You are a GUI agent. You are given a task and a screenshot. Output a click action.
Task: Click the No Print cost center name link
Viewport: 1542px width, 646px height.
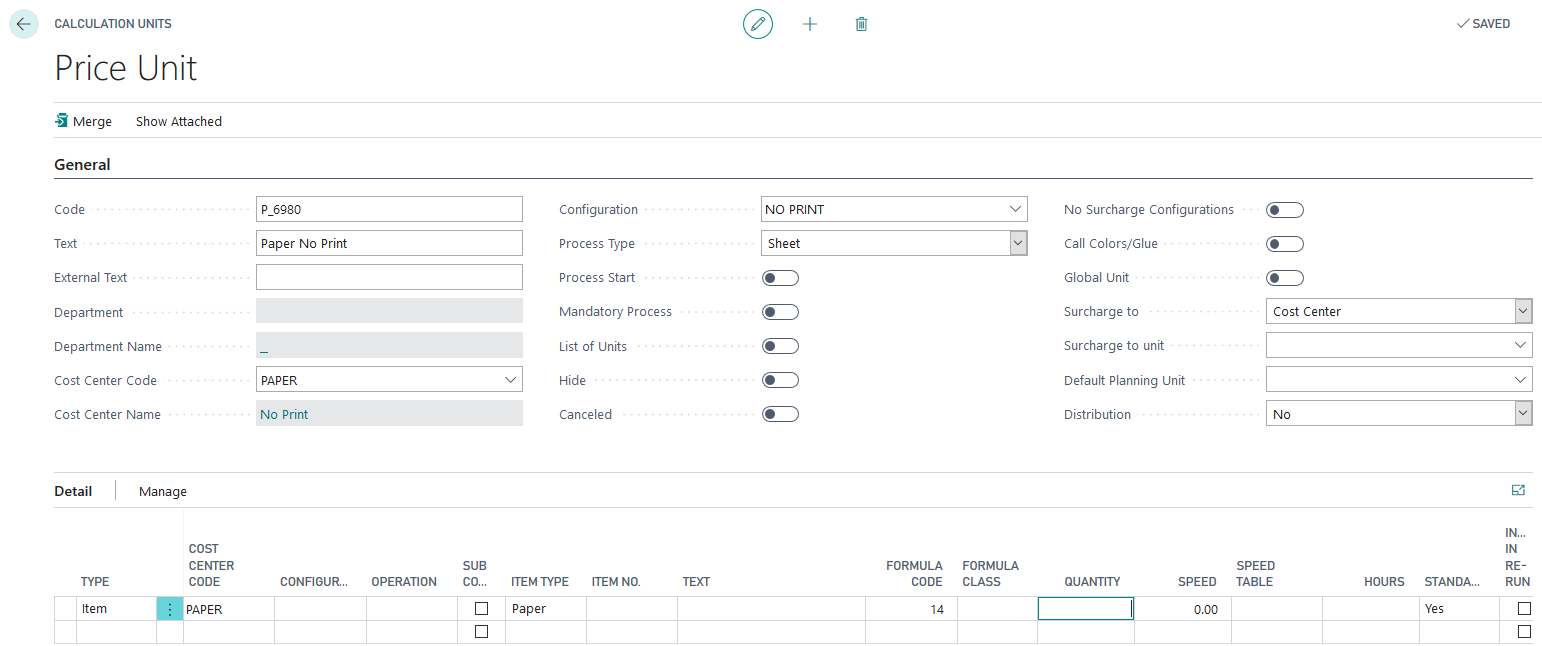284,414
